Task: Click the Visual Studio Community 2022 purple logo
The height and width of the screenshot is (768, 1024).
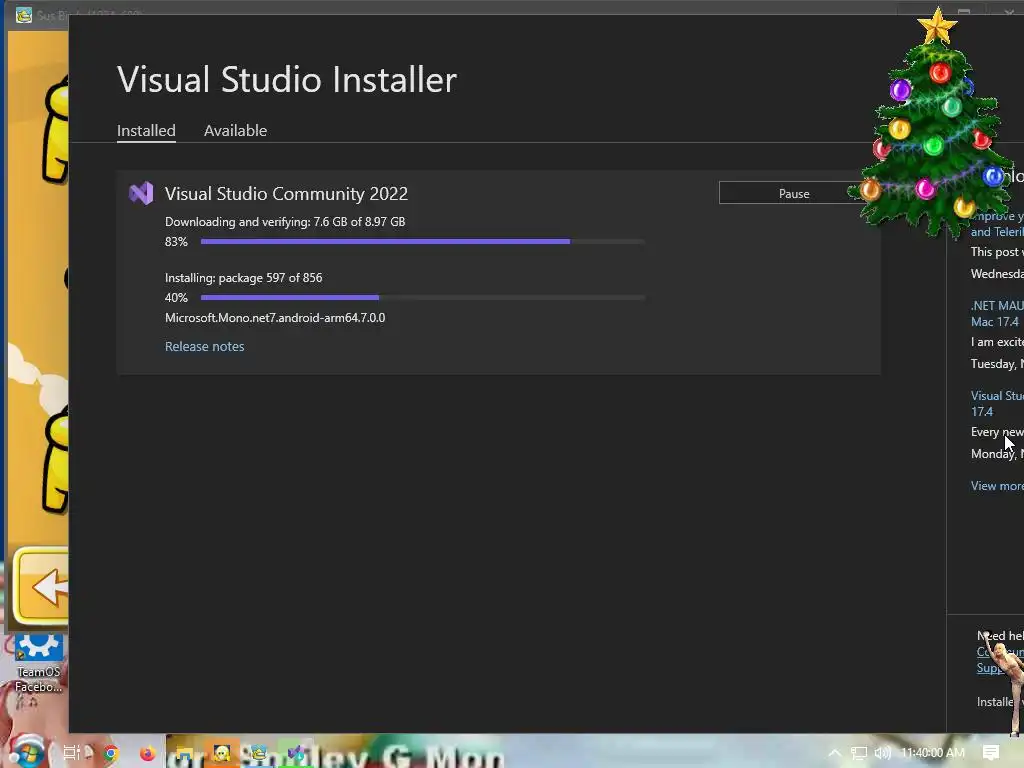Action: 141,193
